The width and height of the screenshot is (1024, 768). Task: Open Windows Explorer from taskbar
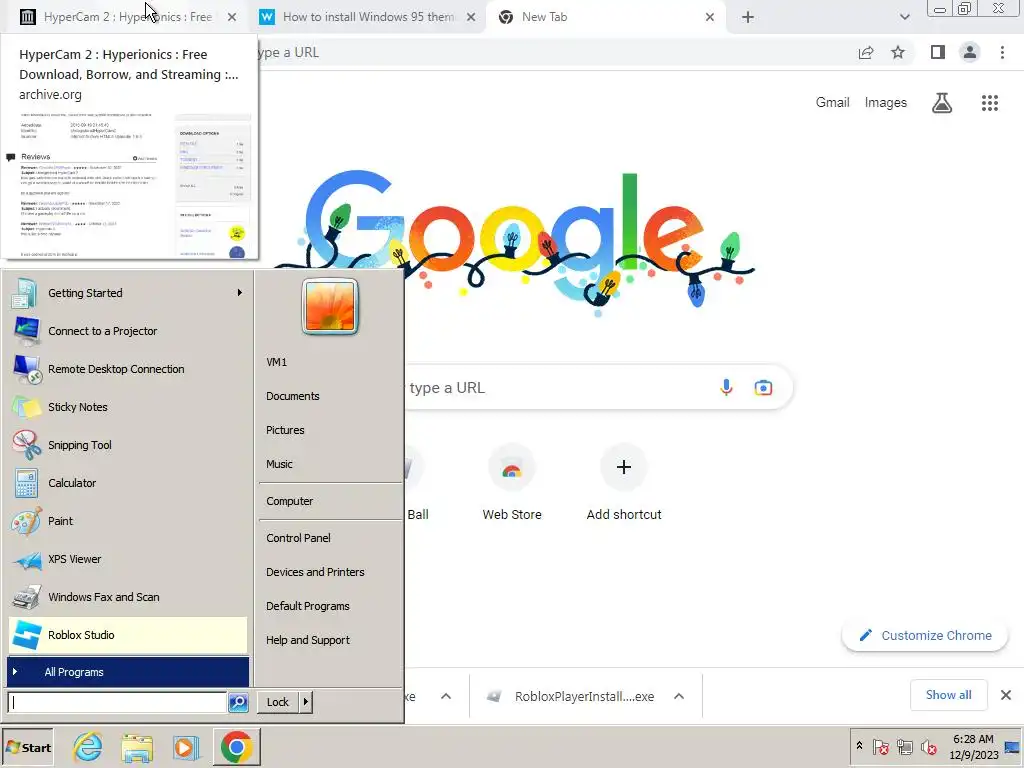(136, 747)
